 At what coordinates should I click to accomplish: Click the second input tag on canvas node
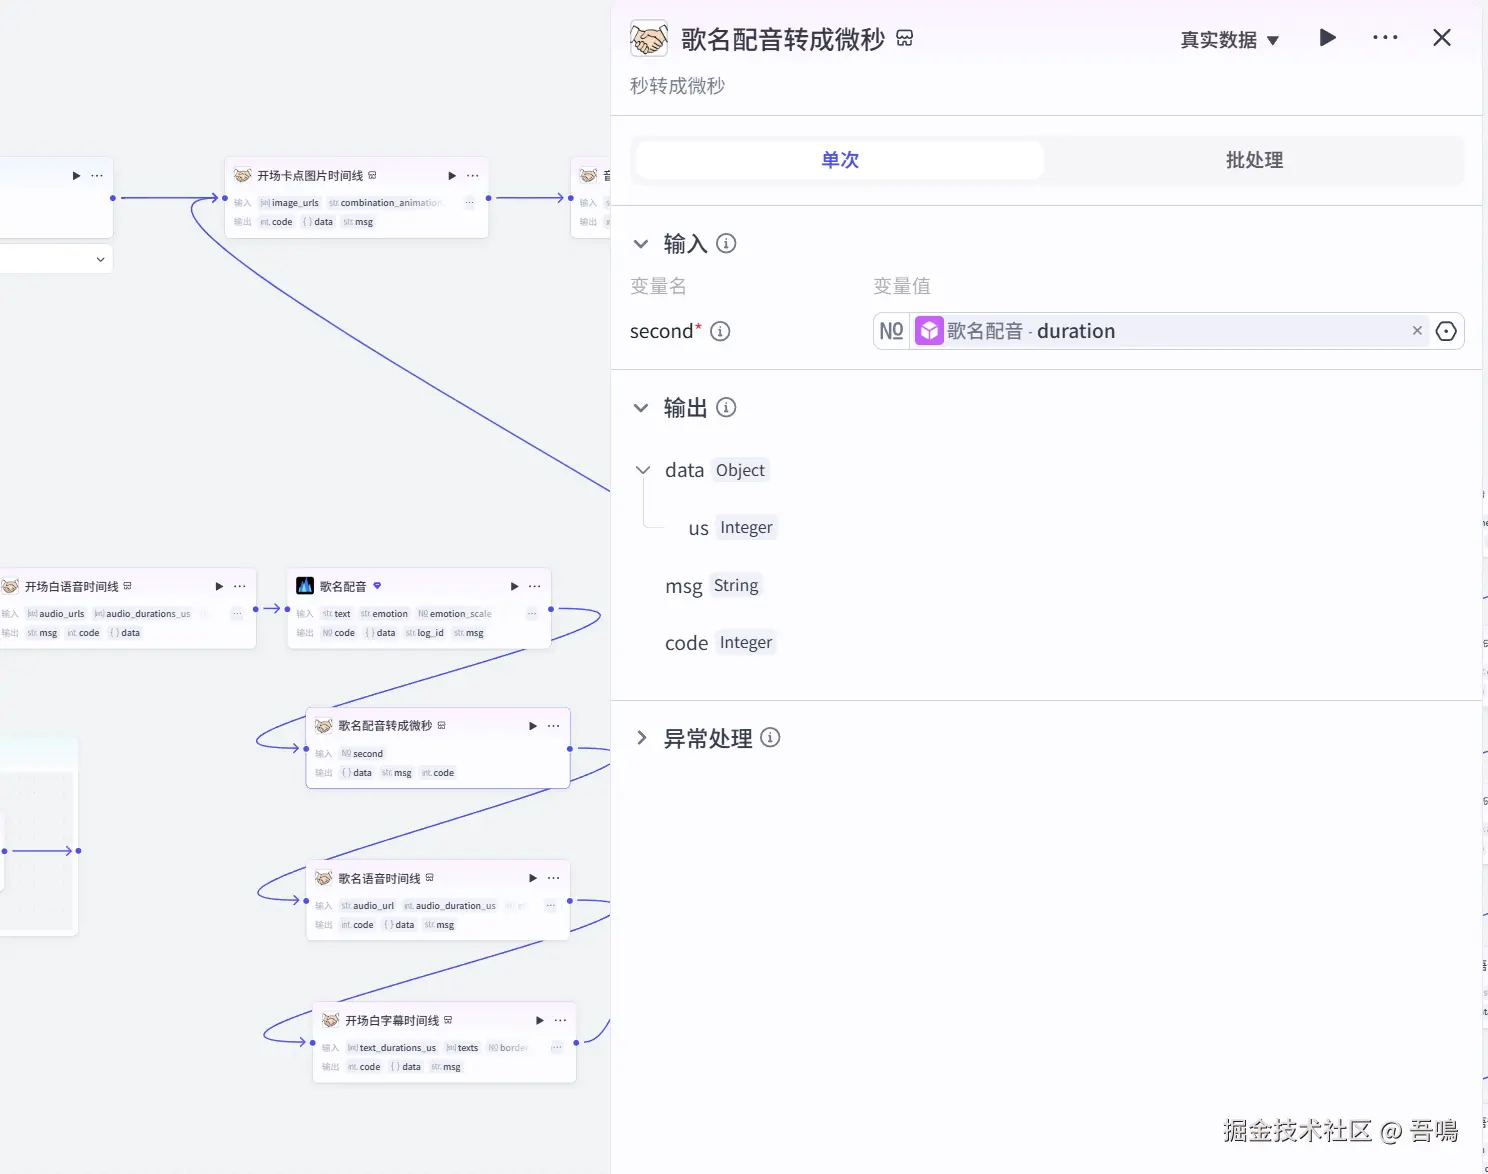point(362,754)
